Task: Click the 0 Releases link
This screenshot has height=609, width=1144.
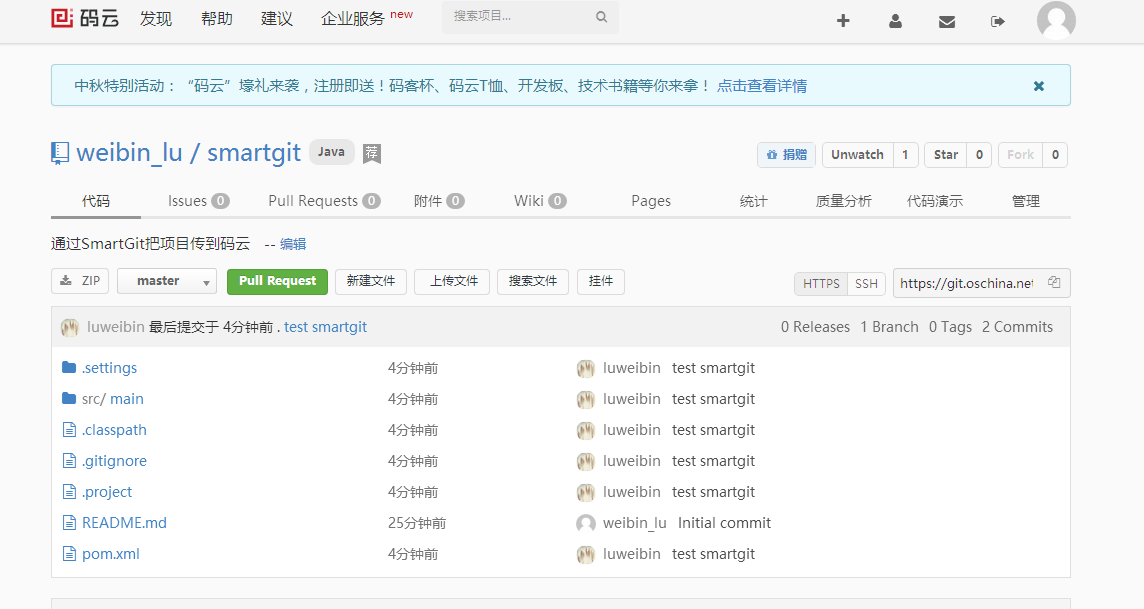Action: click(x=815, y=327)
